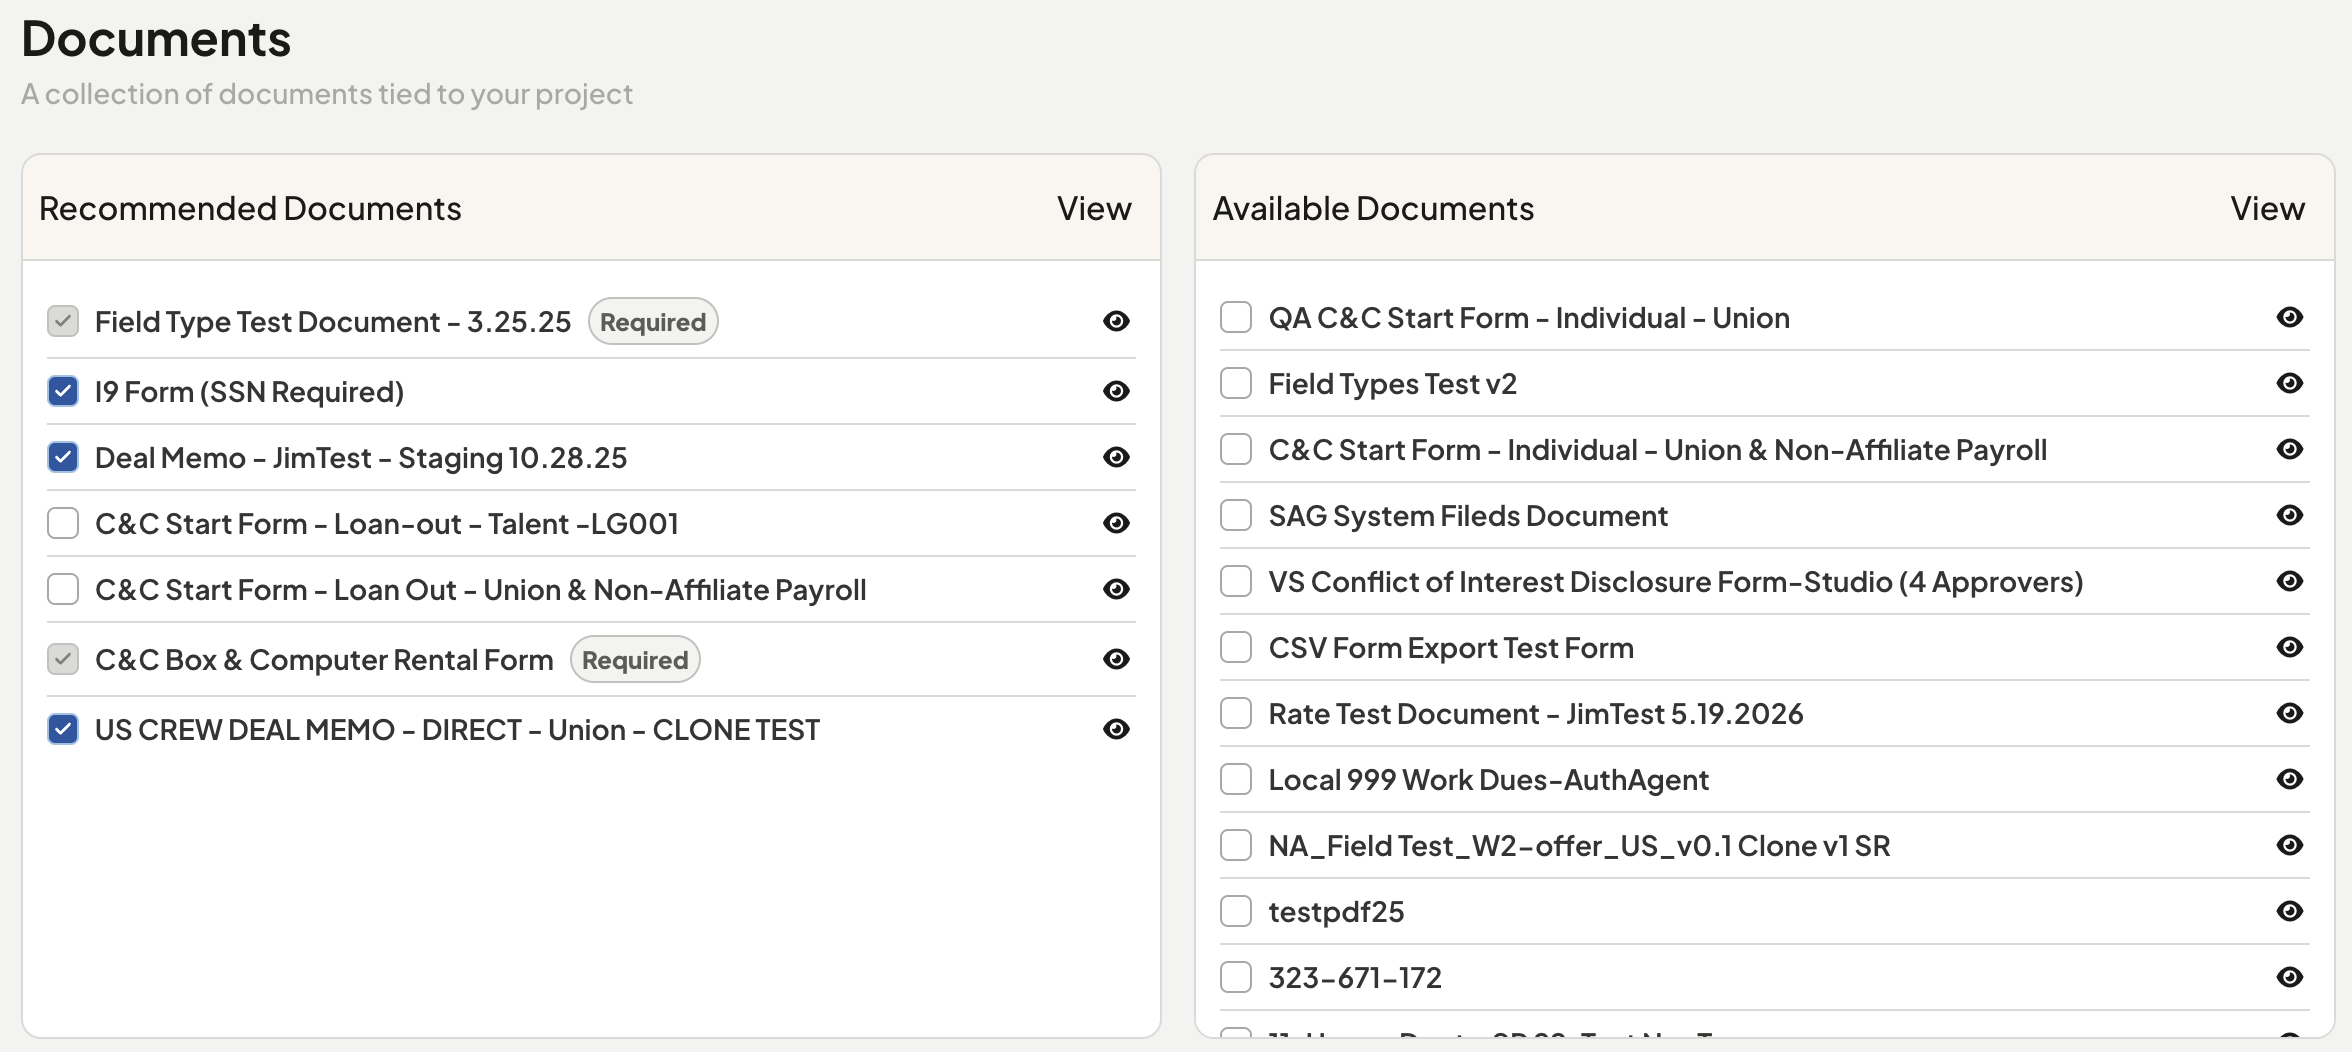View CSV Form Export Test Form via its eye icon
Image resolution: width=2352 pixels, height=1052 pixels.
click(2290, 647)
